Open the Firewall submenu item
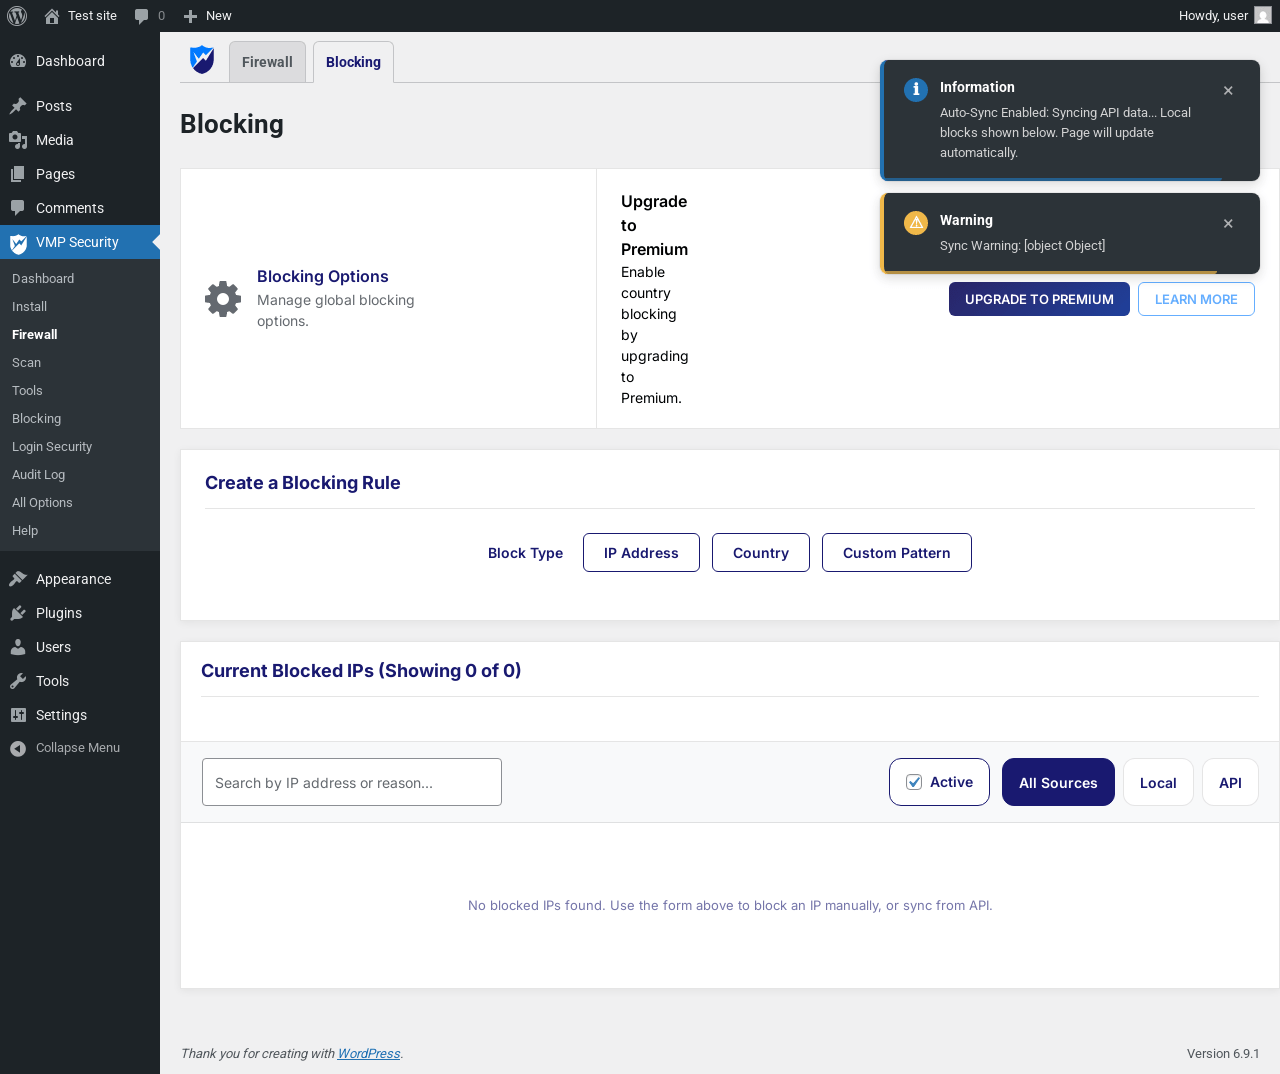 (x=35, y=335)
